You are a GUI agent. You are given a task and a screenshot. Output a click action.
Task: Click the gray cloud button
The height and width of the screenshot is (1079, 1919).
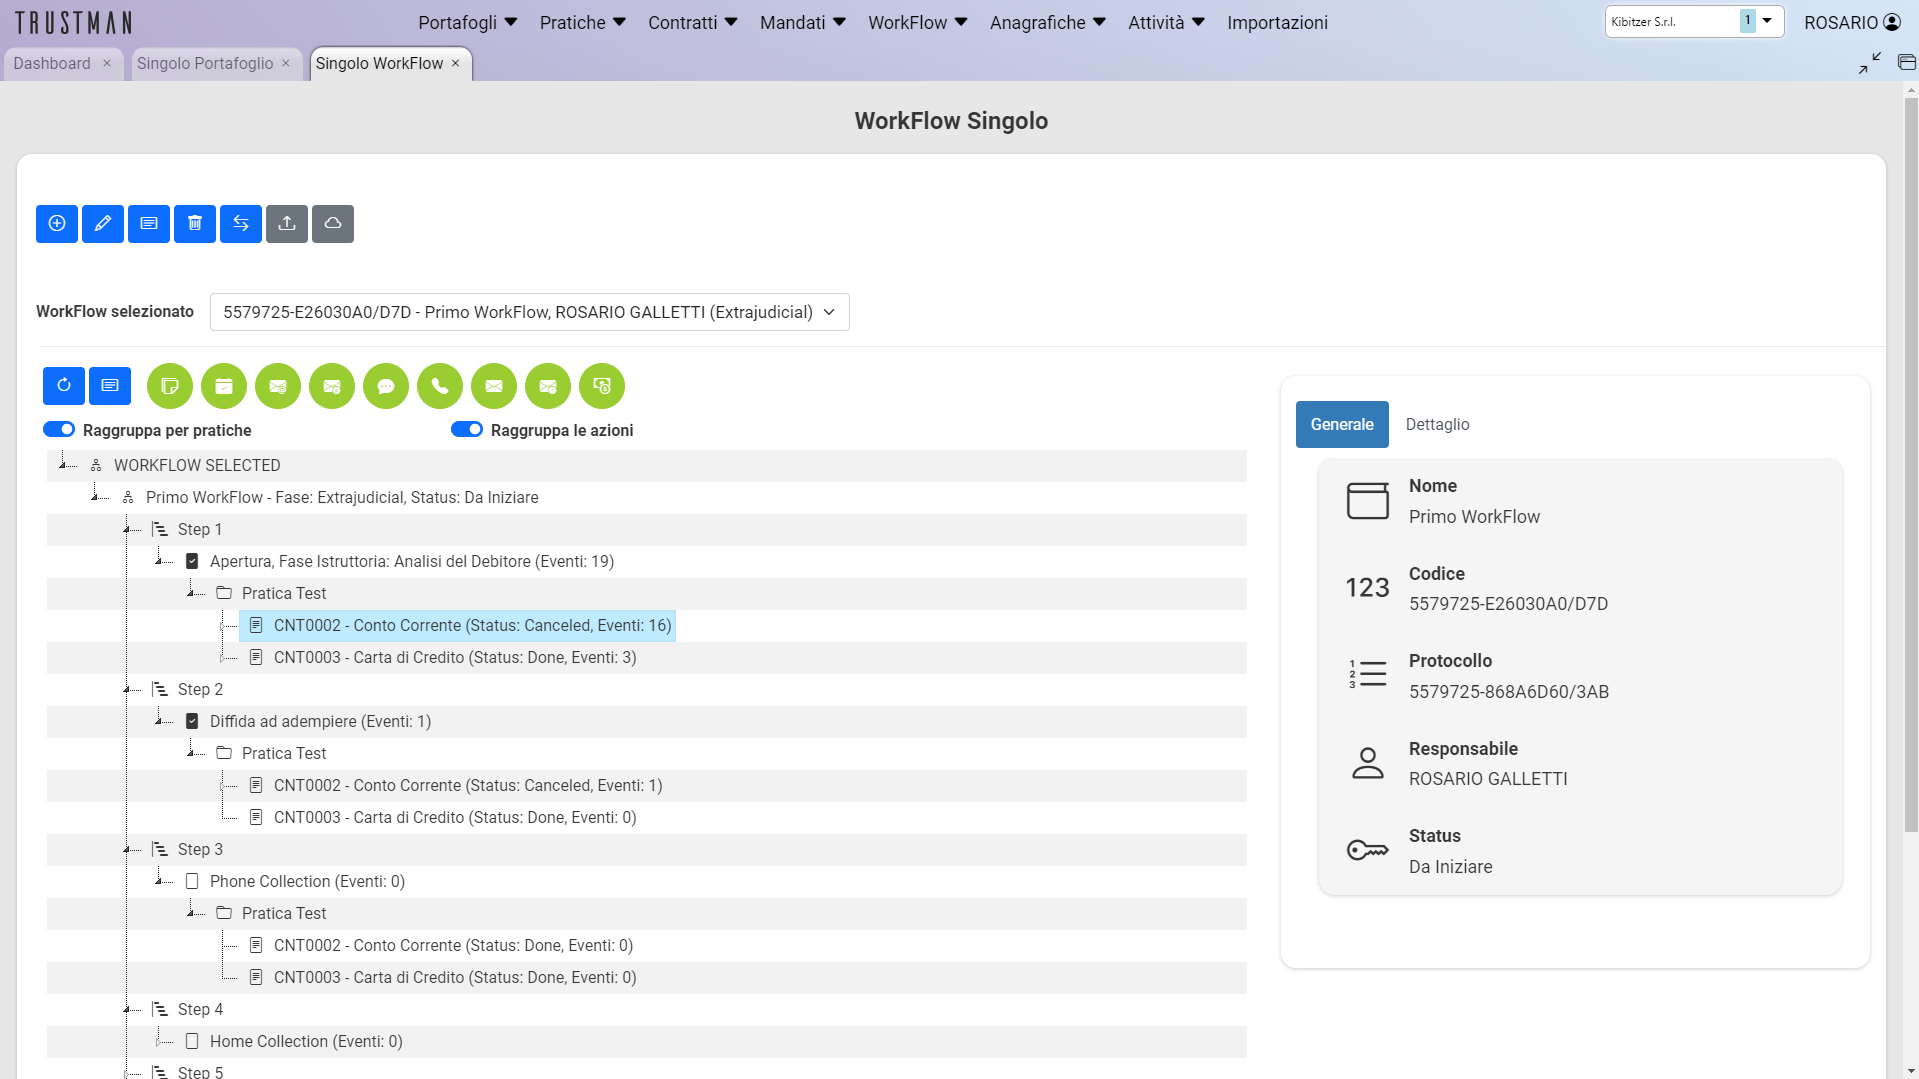tap(333, 223)
